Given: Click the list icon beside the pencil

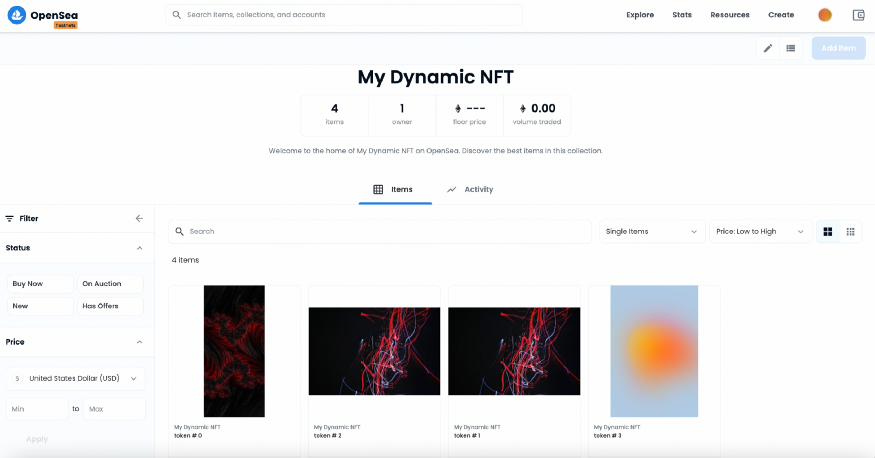Looking at the screenshot, I should point(791,48).
